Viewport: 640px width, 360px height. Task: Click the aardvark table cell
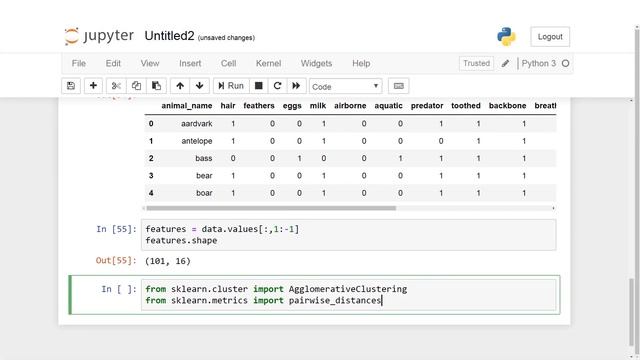click(196, 124)
